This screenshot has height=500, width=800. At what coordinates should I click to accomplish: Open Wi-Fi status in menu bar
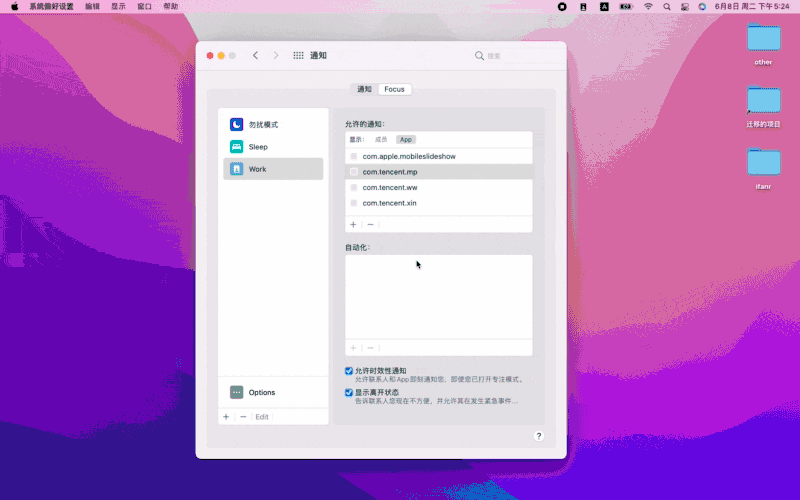648,7
